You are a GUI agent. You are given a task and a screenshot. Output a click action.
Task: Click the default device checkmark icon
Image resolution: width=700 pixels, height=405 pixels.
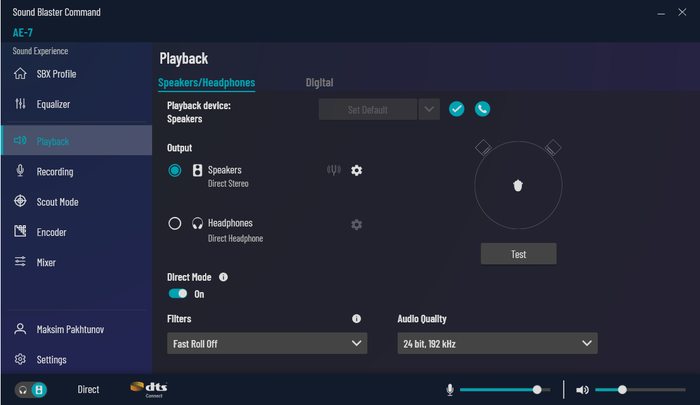tap(456, 109)
